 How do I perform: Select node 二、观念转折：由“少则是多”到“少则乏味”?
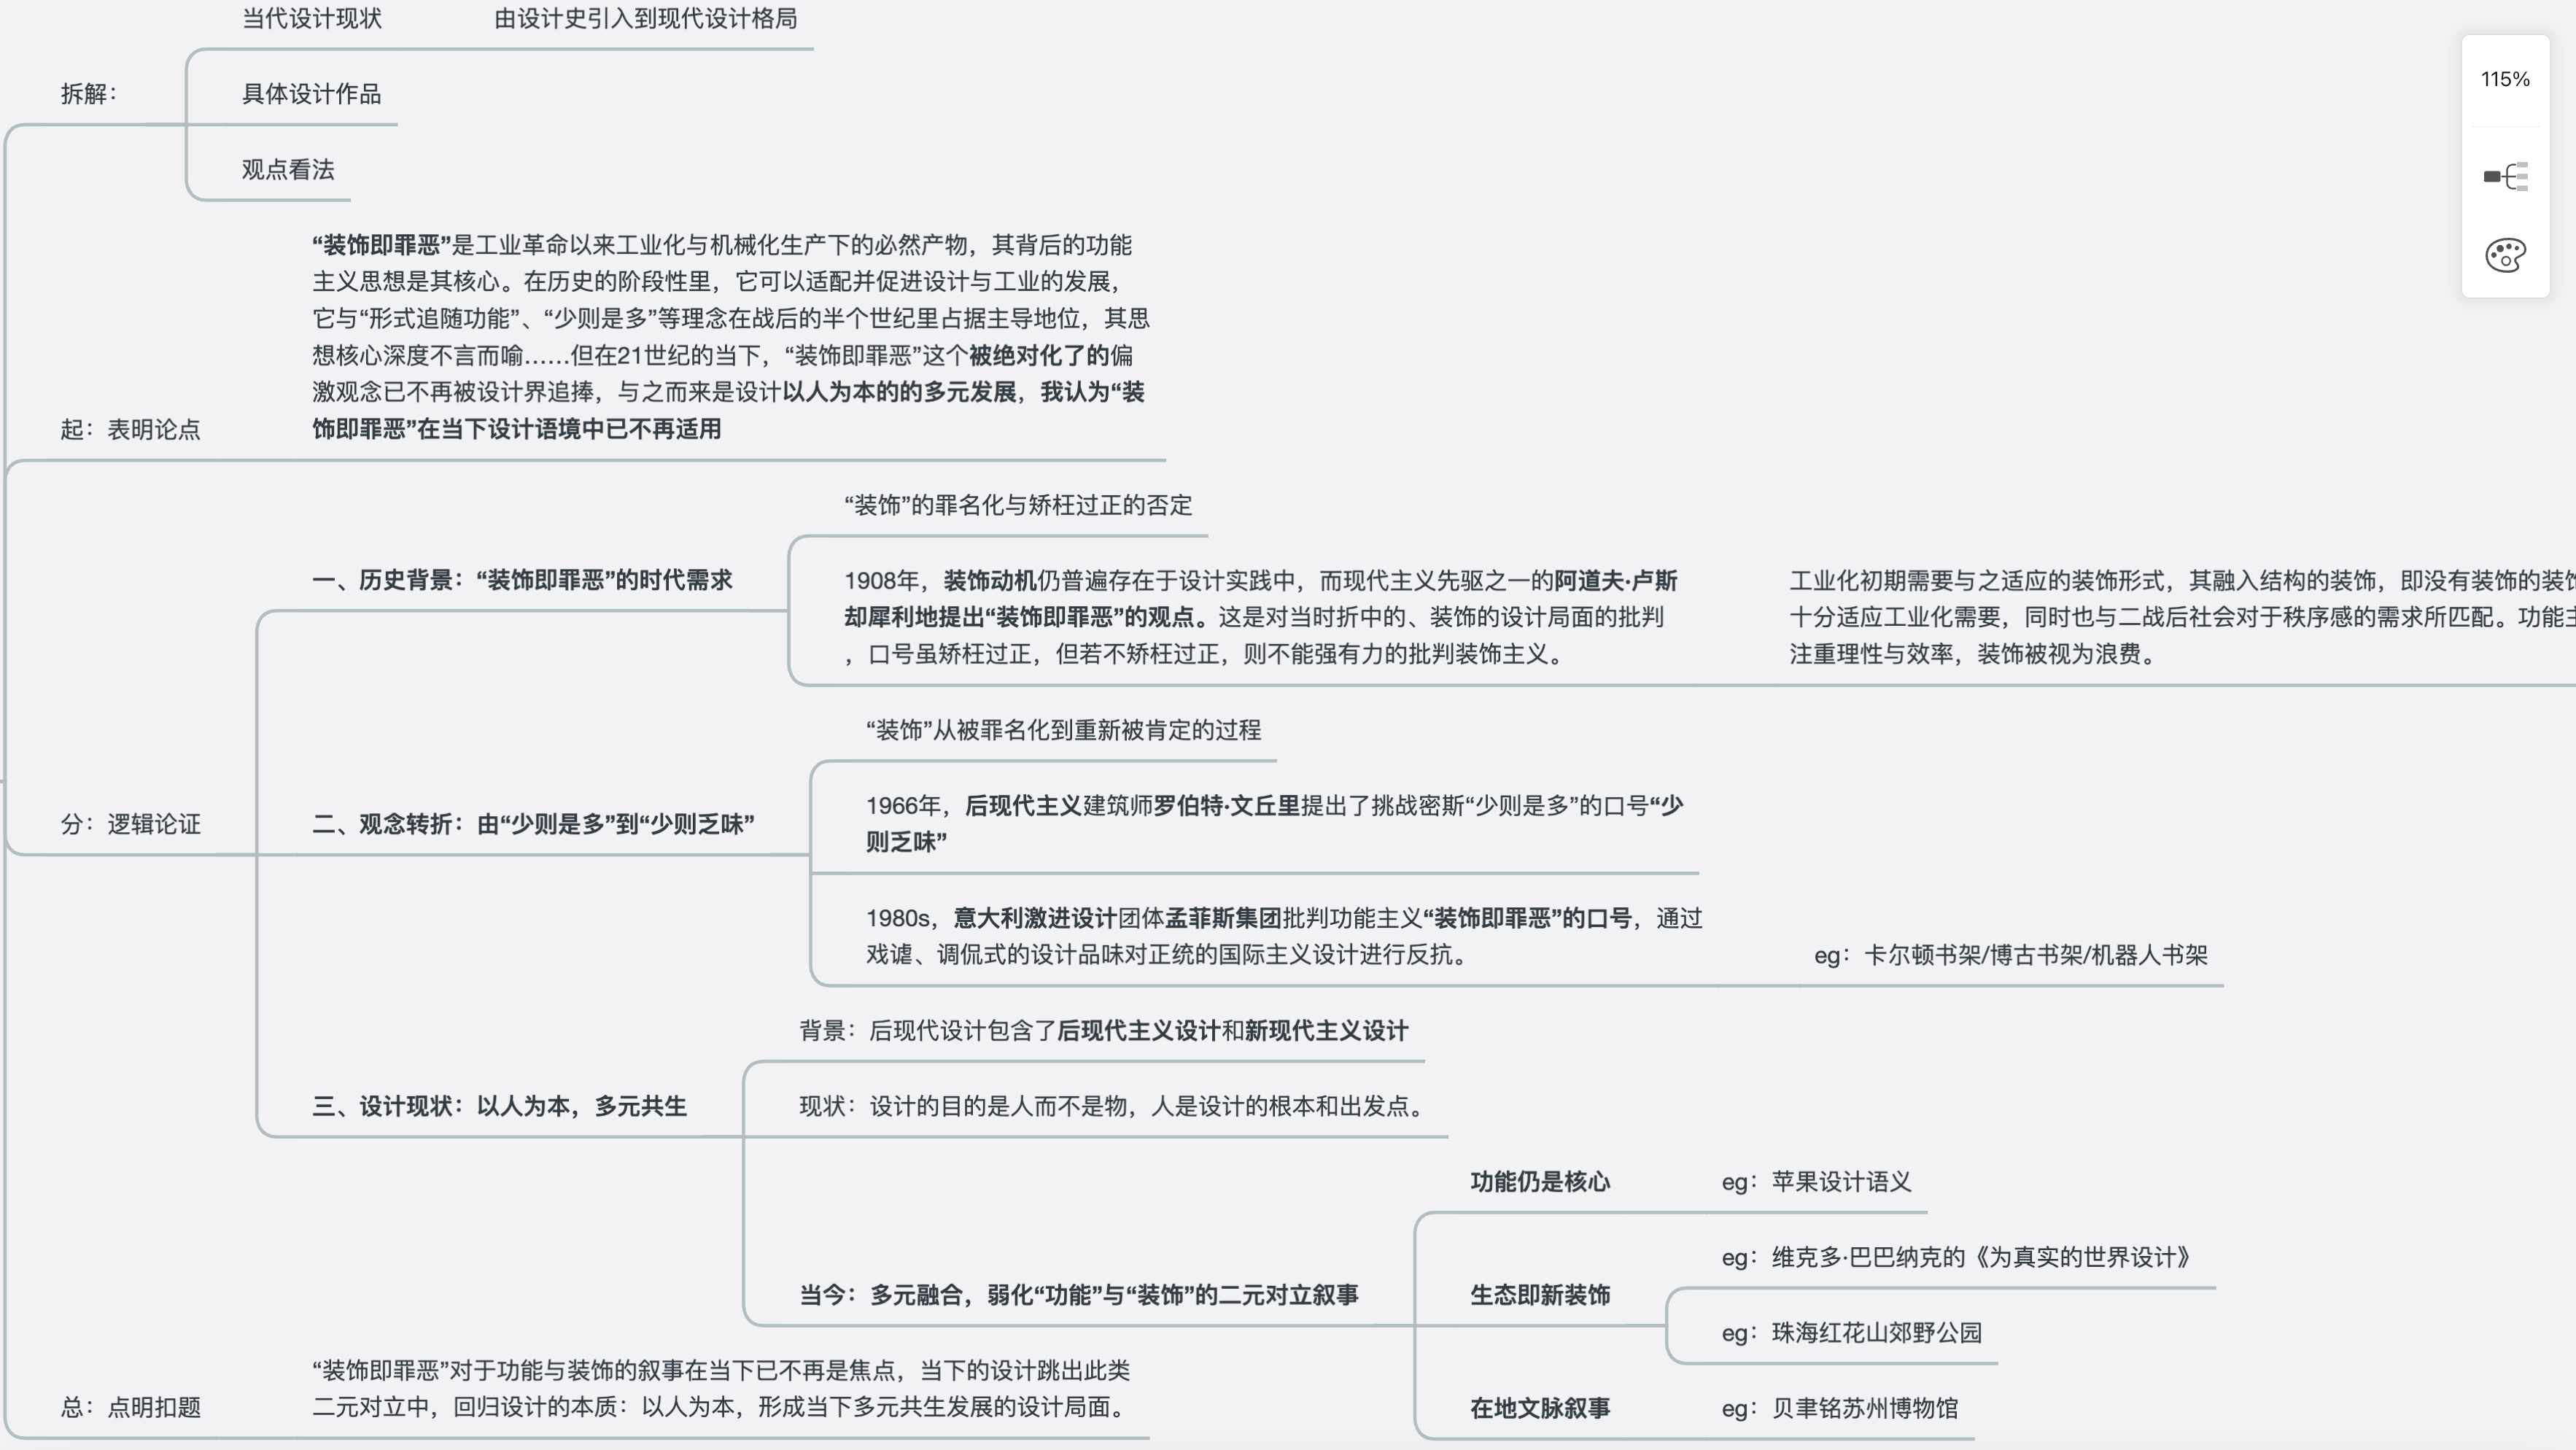pos(533,824)
